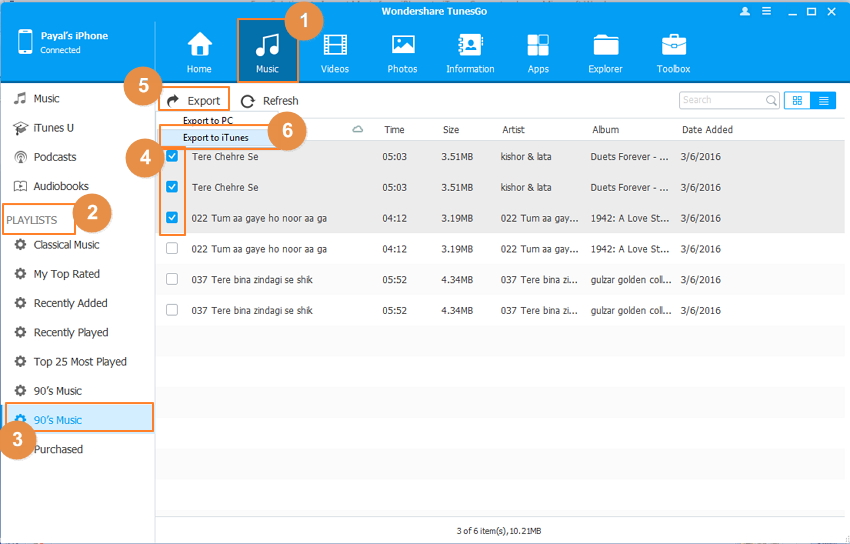
Task: Switch to grid view
Action: coord(797,100)
